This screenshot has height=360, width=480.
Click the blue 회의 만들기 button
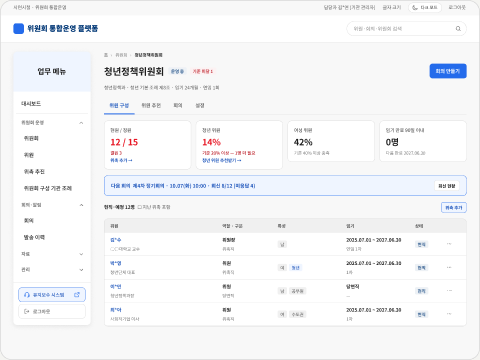click(x=448, y=71)
